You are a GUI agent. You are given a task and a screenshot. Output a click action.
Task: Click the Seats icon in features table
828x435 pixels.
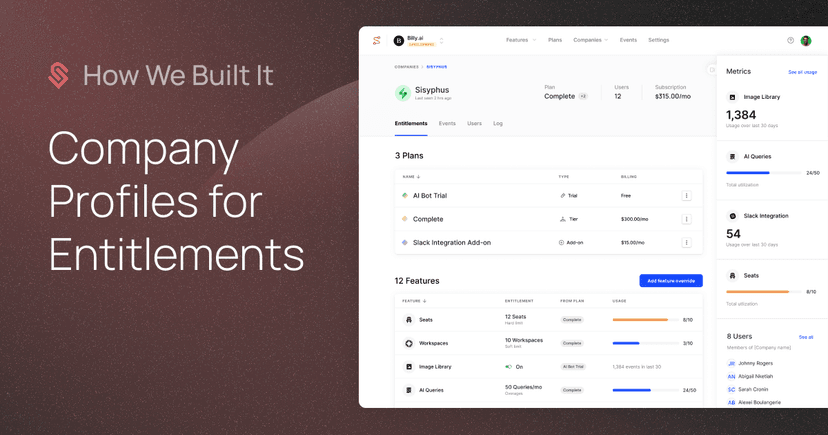pos(409,320)
